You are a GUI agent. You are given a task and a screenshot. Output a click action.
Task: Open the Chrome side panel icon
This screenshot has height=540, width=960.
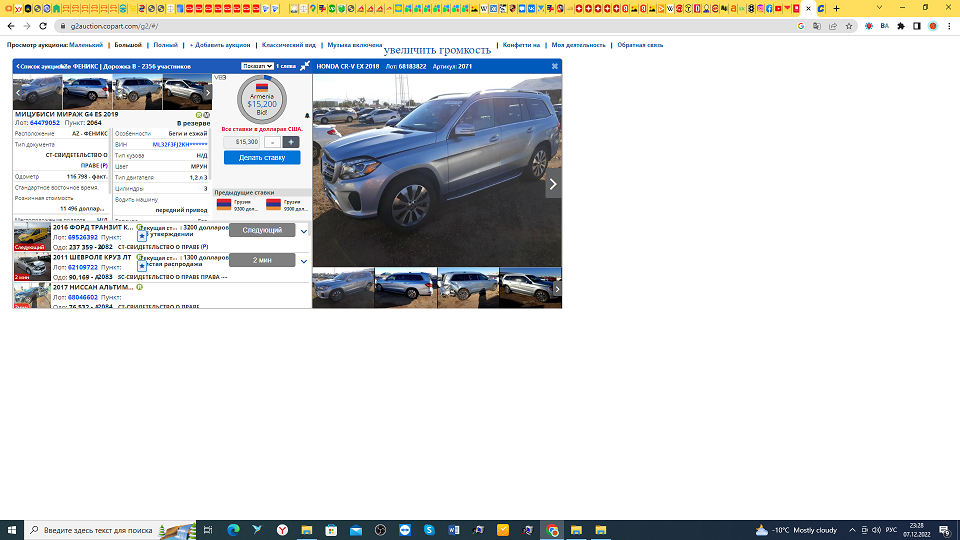click(917, 26)
